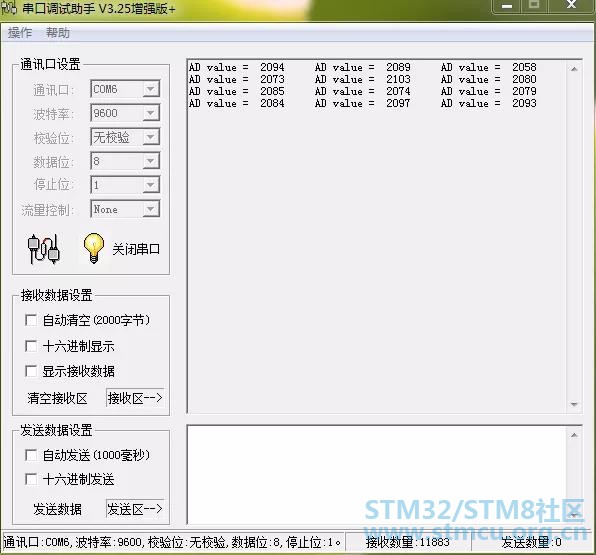Minimize the 串口调试助手 window

click(507, 6)
